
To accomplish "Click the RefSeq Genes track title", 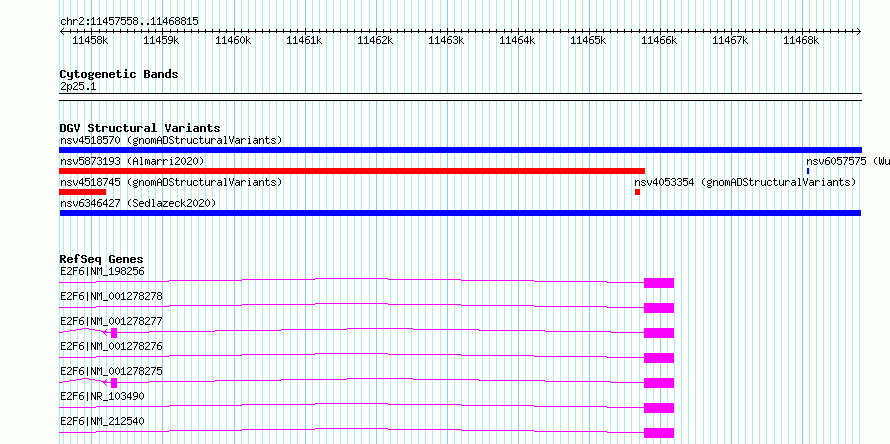I will [102, 260].
